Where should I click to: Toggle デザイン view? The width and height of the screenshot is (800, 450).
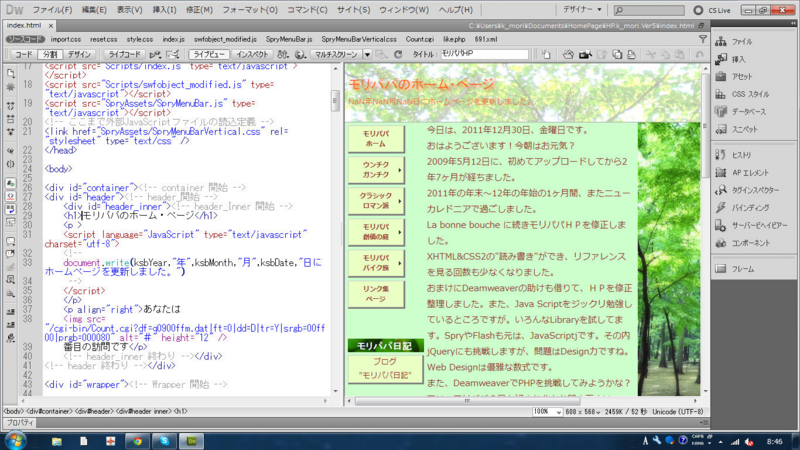pos(79,54)
